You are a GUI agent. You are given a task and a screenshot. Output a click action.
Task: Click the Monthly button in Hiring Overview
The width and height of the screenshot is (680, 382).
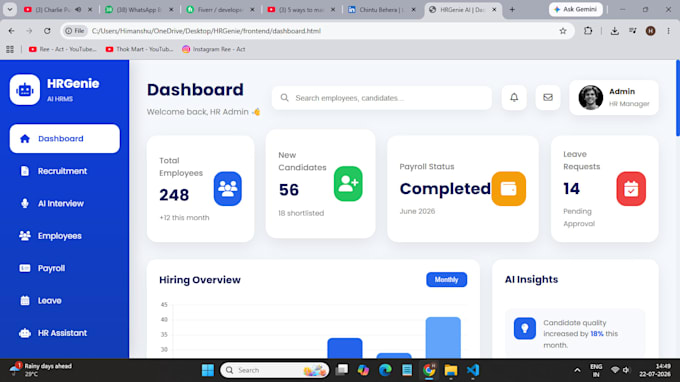click(x=446, y=280)
